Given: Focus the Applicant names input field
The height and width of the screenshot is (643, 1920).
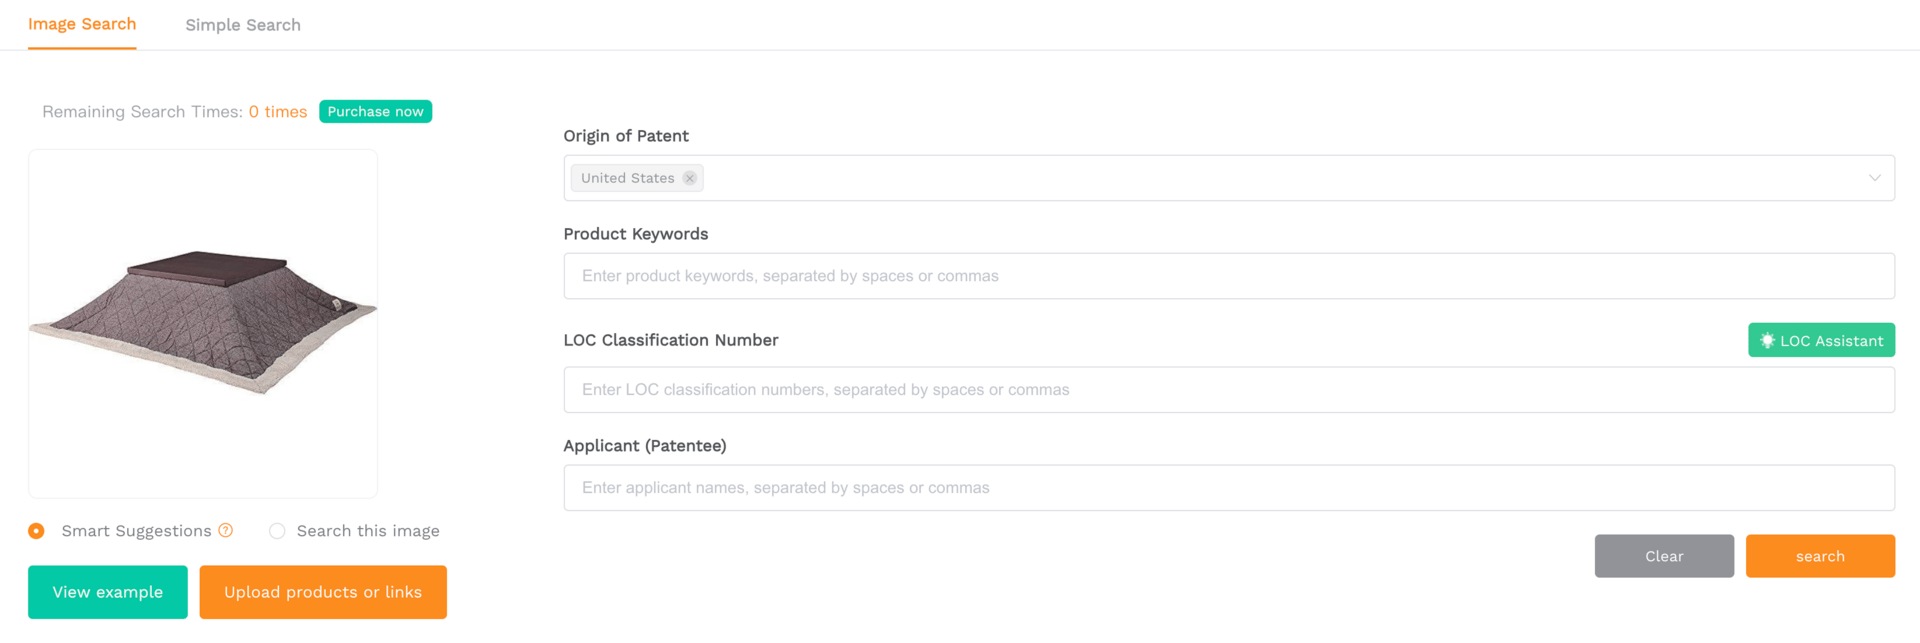Looking at the screenshot, I should coord(1229,488).
